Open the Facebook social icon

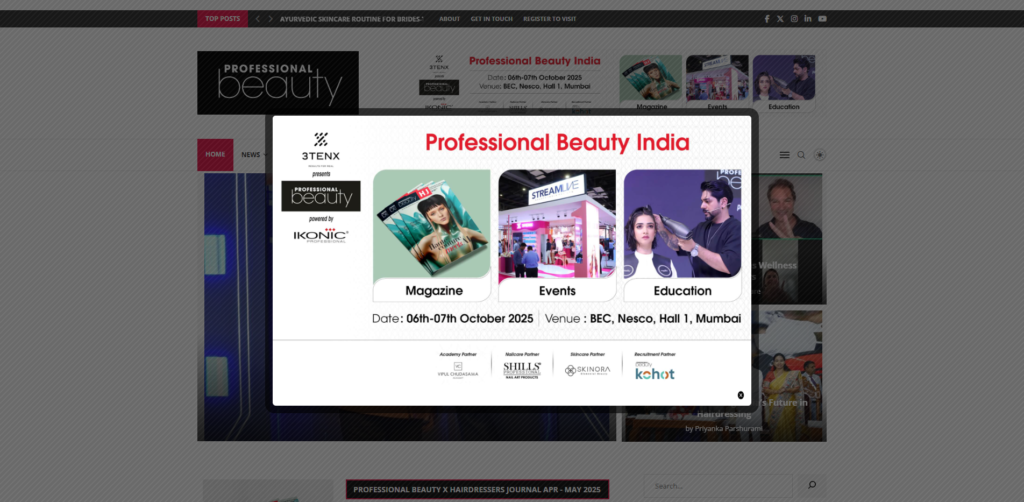click(767, 19)
